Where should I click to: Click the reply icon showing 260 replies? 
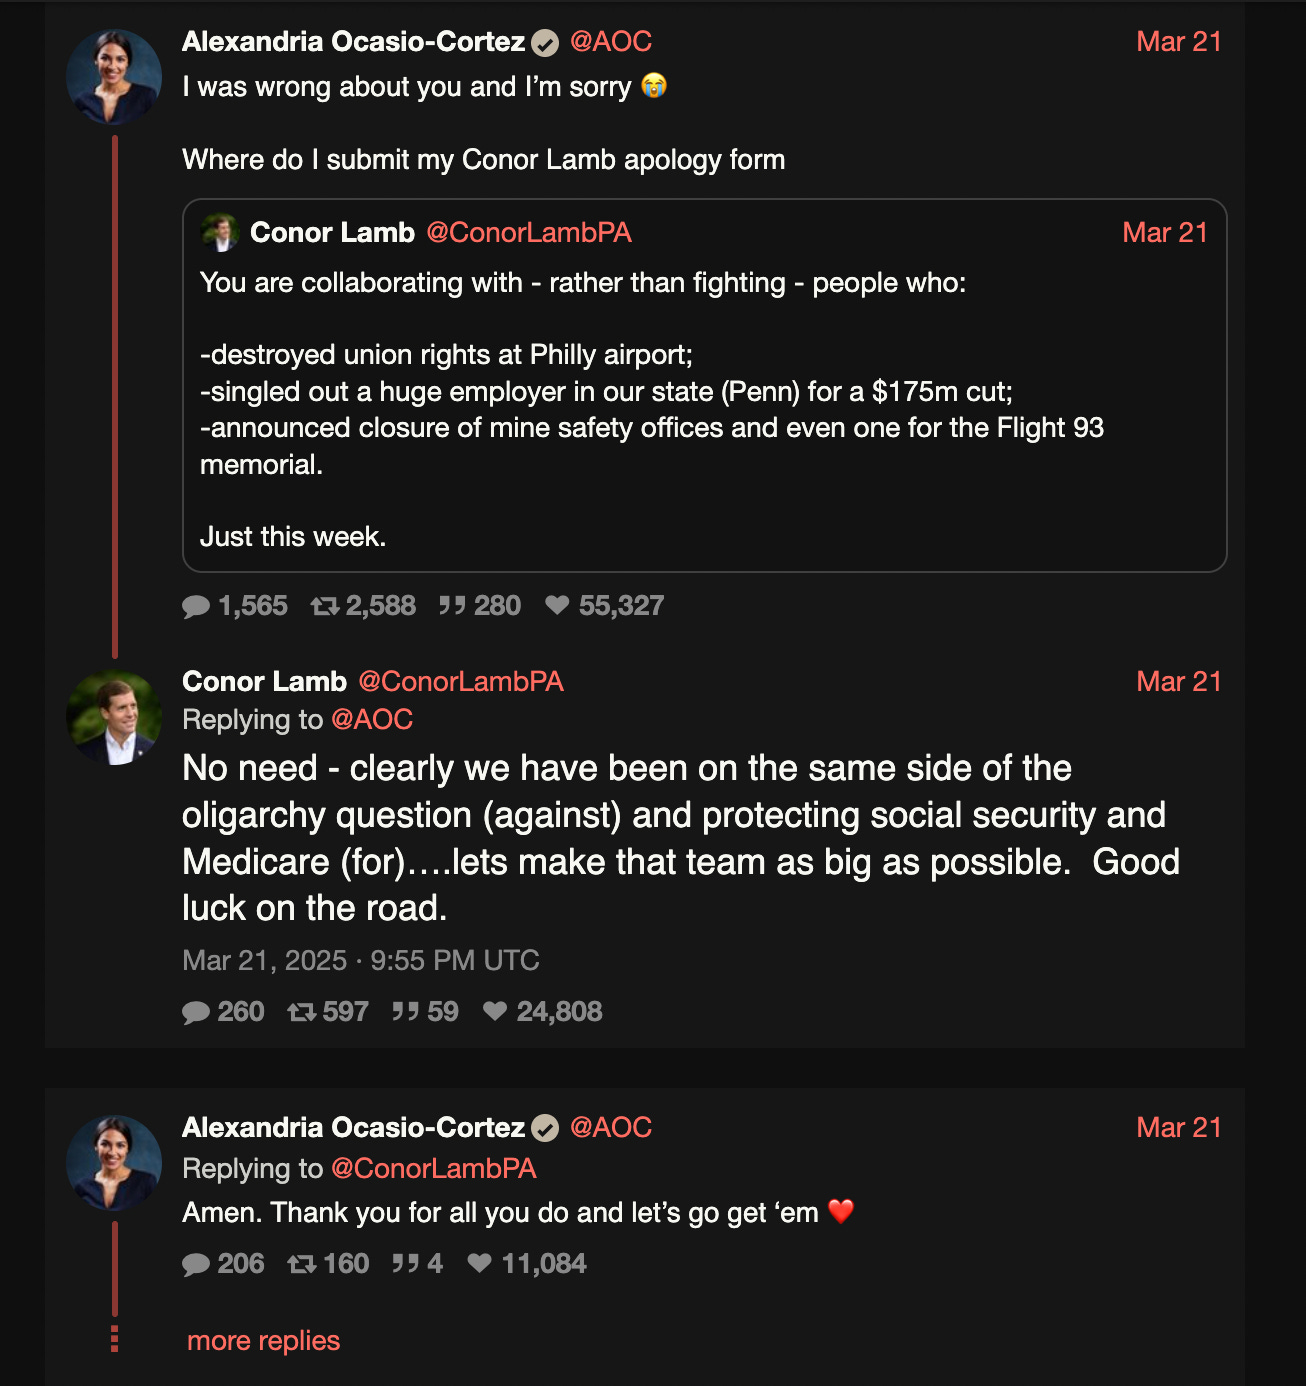coord(197,1011)
